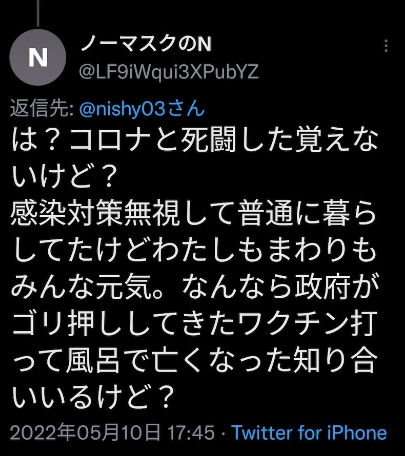
Task: Click the 17:45 time in the timestamp
Action: click(x=191, y=433)
